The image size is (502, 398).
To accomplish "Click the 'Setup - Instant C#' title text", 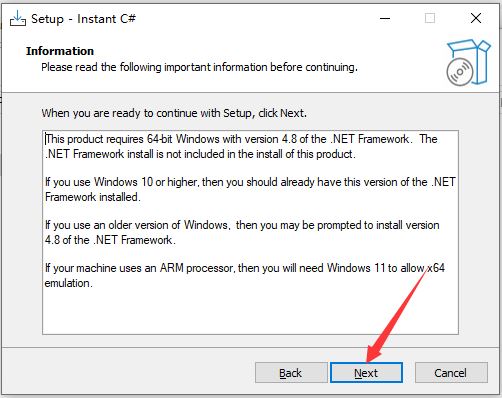I will [x=84, y=19].
